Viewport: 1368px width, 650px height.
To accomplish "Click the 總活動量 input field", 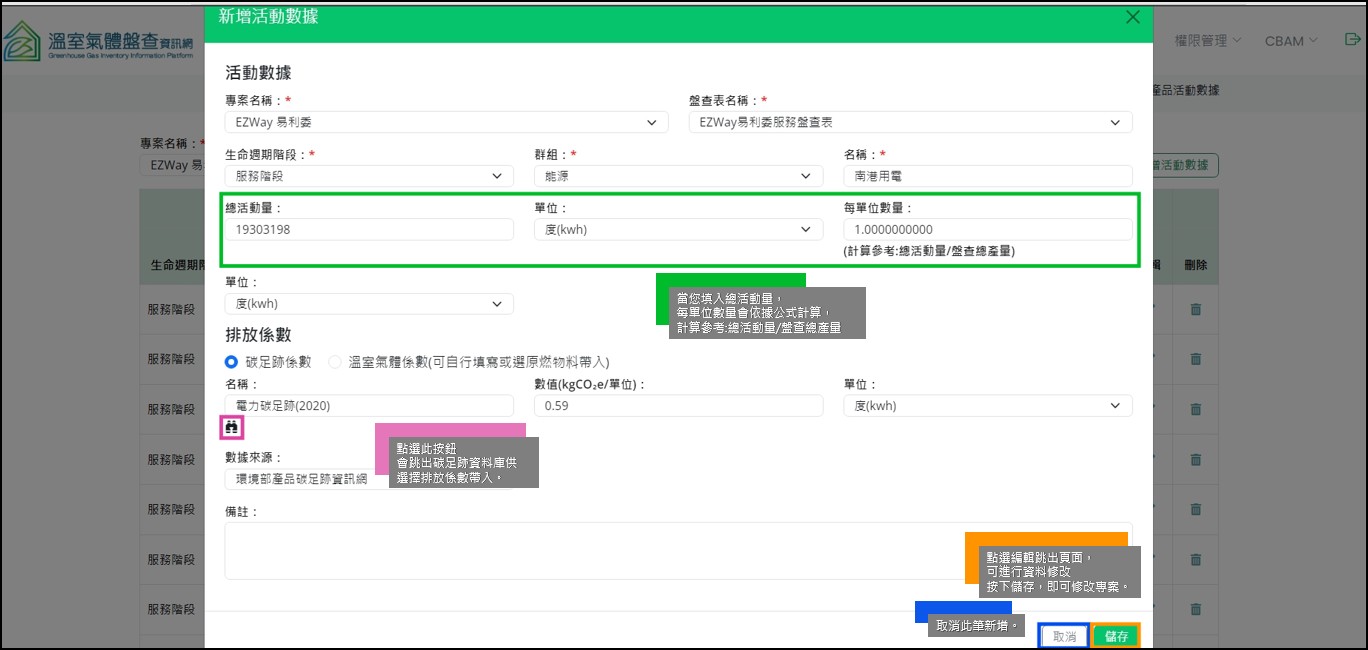I will point(369,230).
